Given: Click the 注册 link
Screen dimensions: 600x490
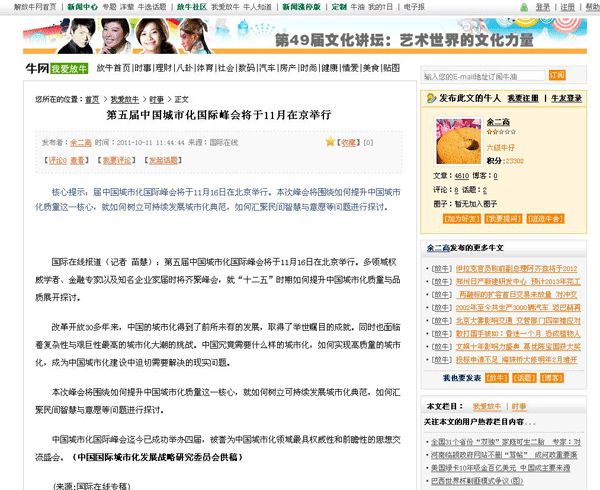Looking at the screenshot, I should (x=567, y=7).
